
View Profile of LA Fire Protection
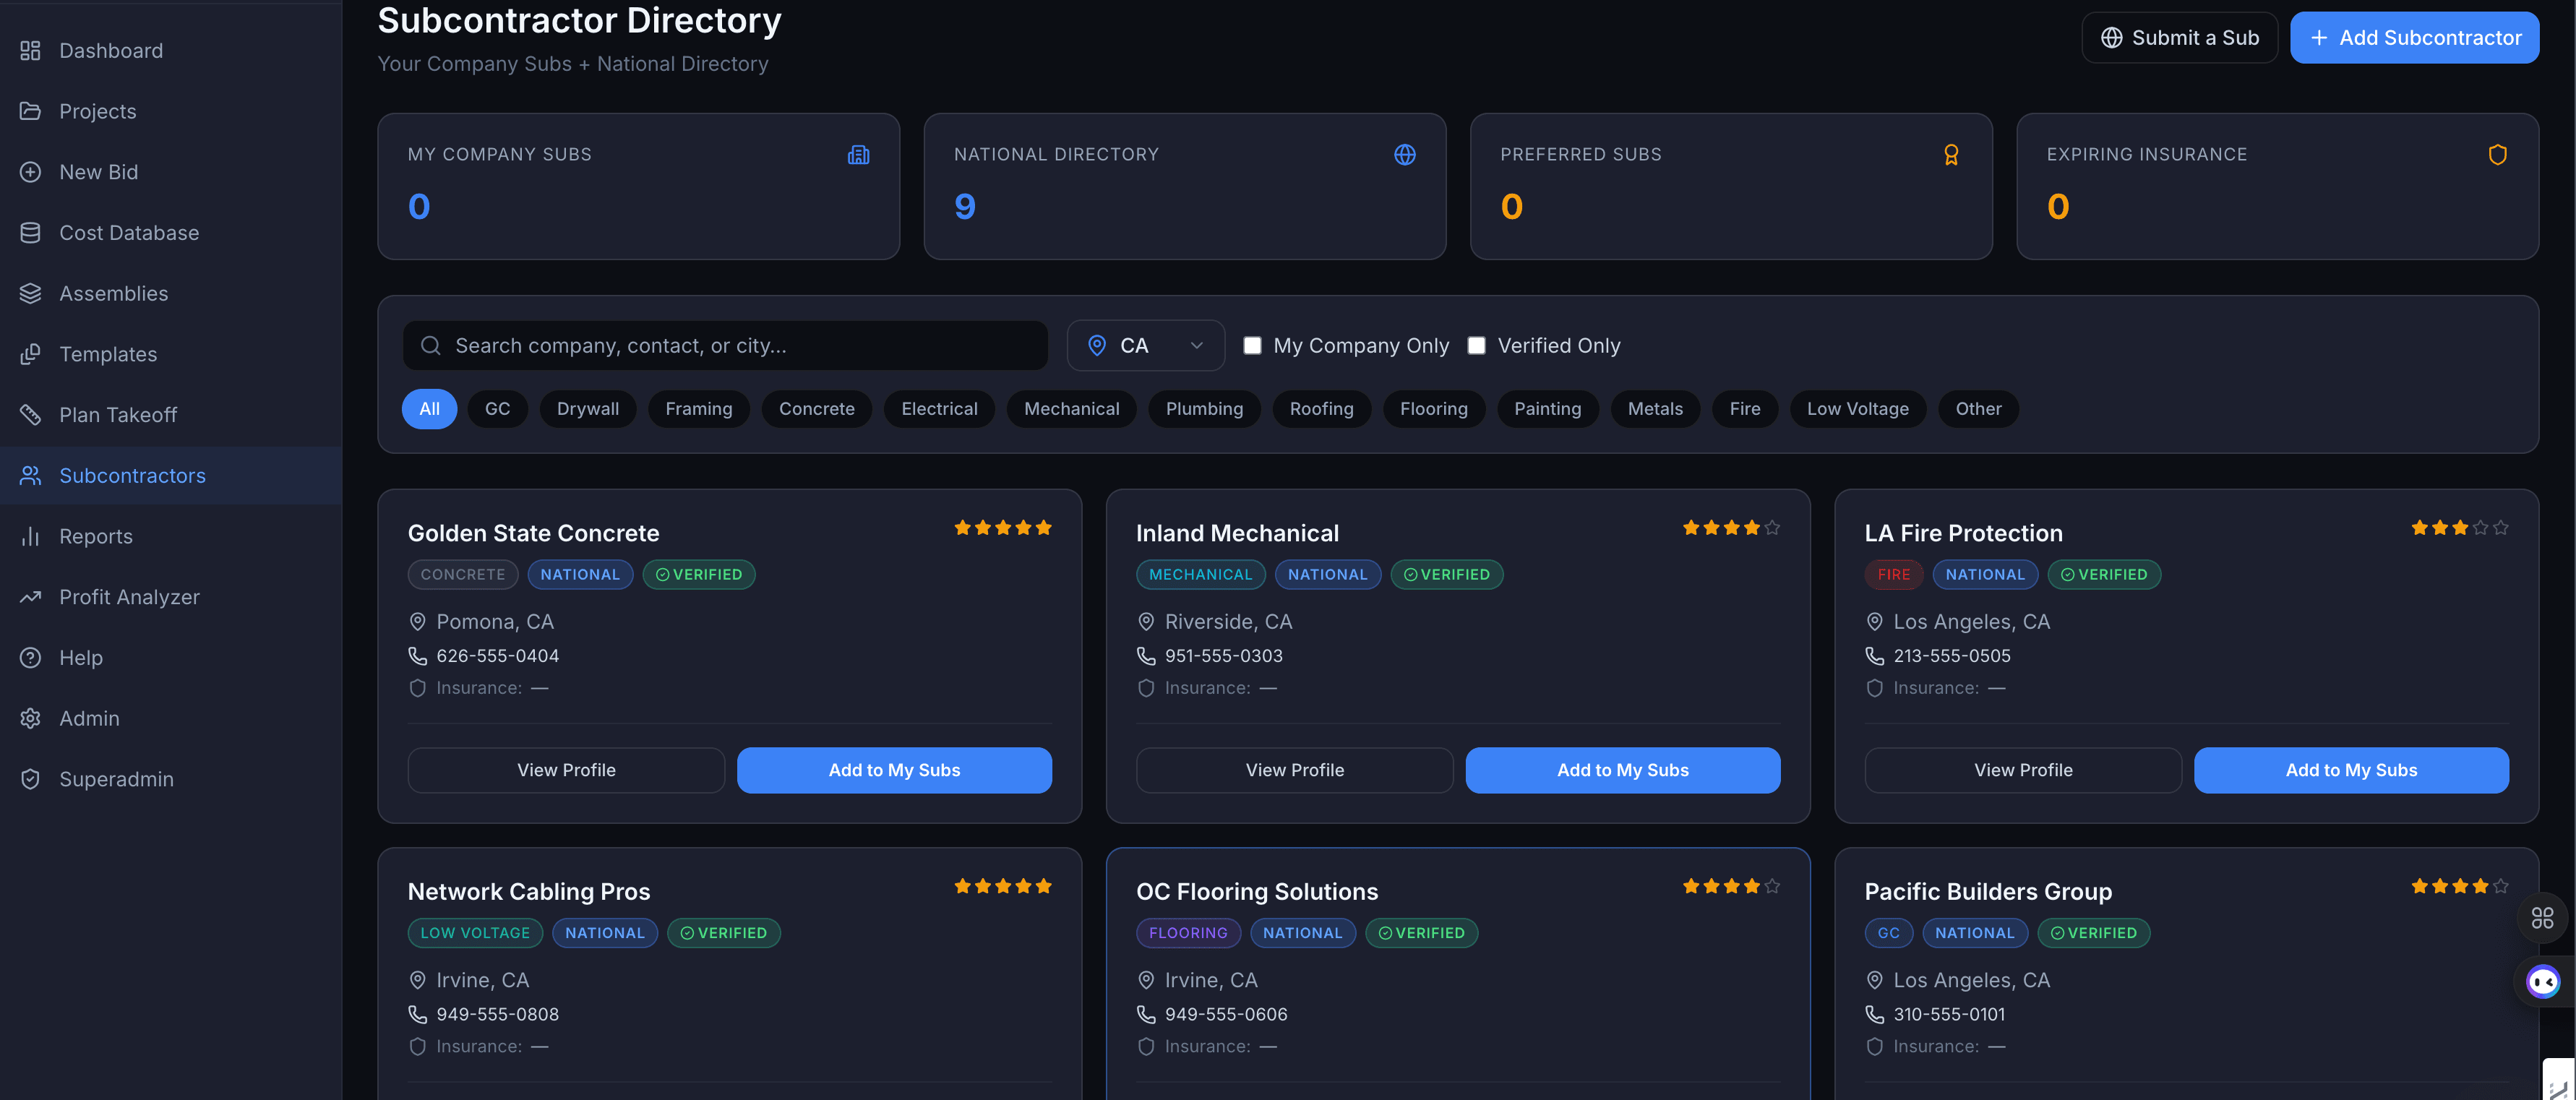click(x=2023, y=770)
